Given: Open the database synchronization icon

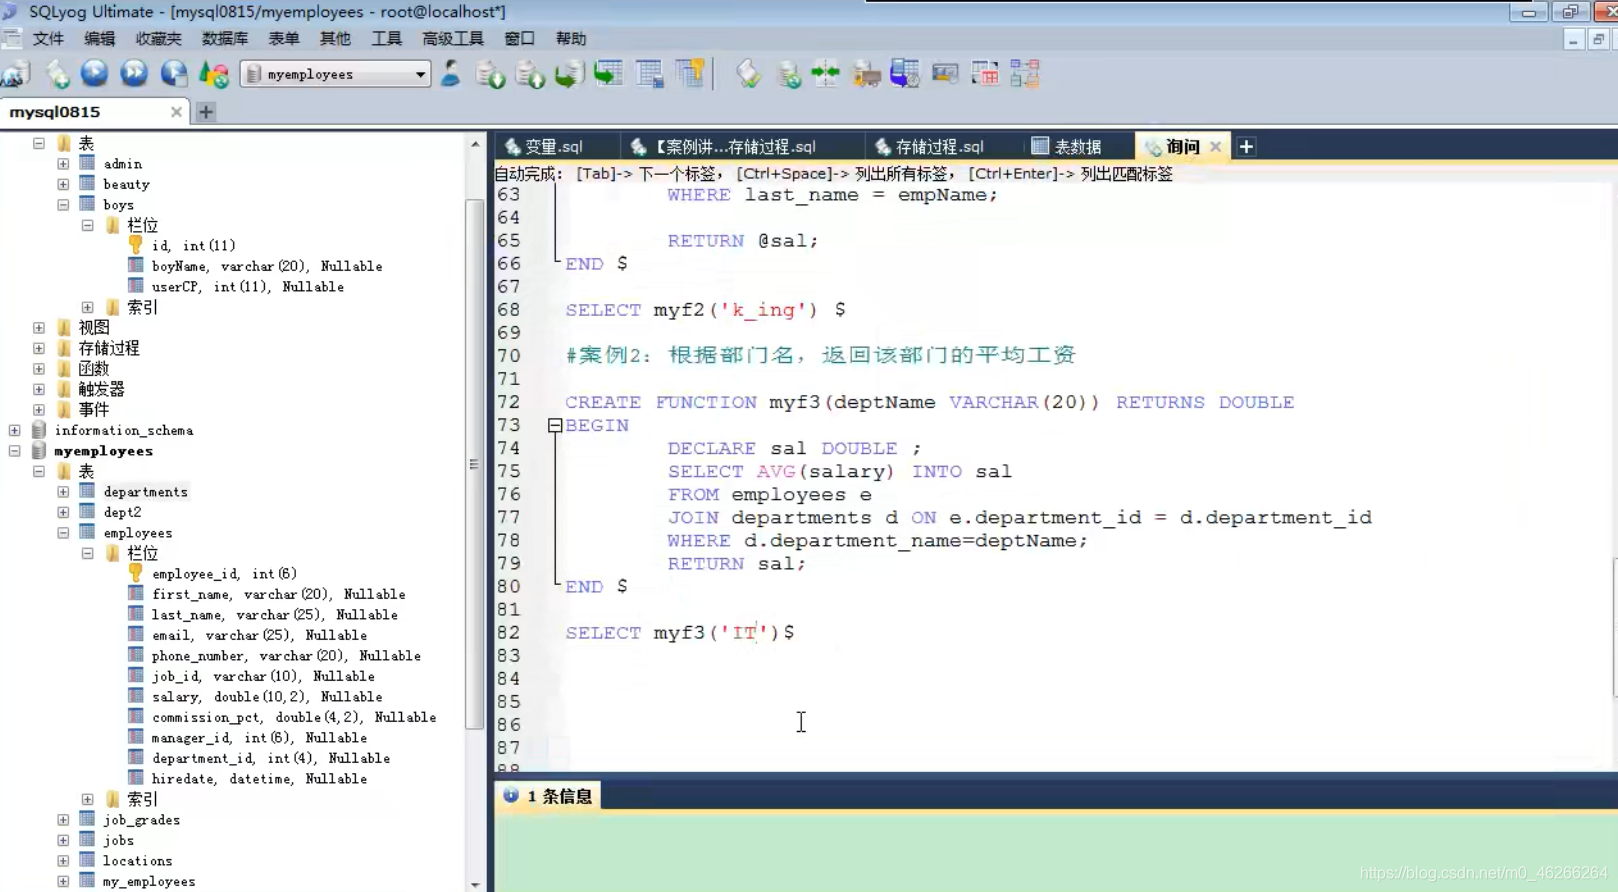Looking at the screenshot, I should point(788,74).
